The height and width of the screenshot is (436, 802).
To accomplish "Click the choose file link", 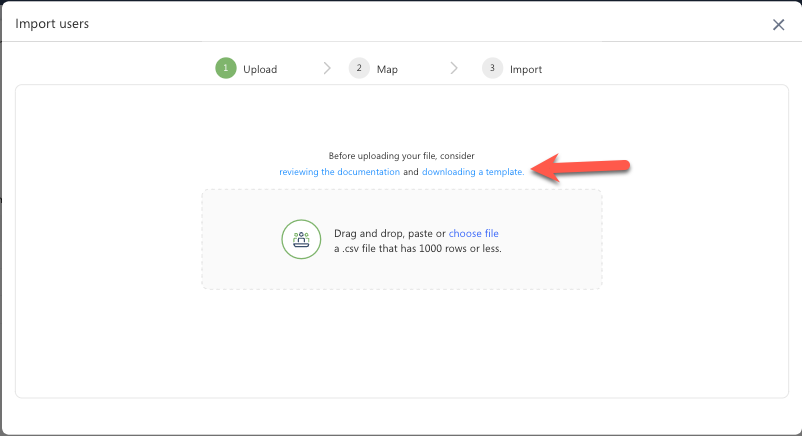I will point(473,234).
